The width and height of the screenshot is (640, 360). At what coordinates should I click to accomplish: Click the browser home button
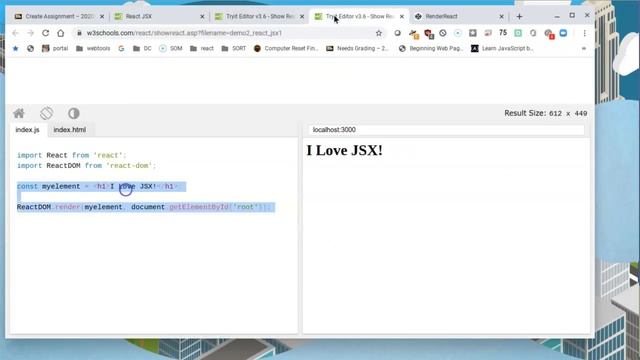tap(61, 33)
